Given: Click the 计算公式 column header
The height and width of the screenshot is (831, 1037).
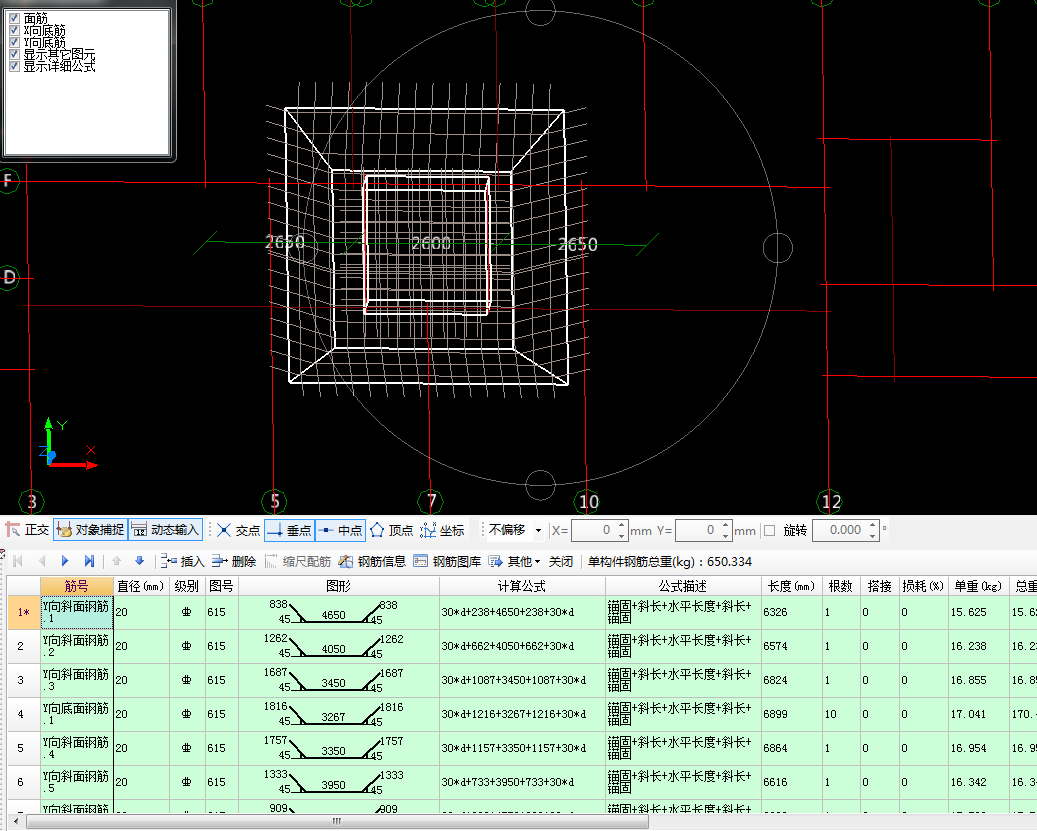Looking at the screenshot, I should [x=522, y=586].
